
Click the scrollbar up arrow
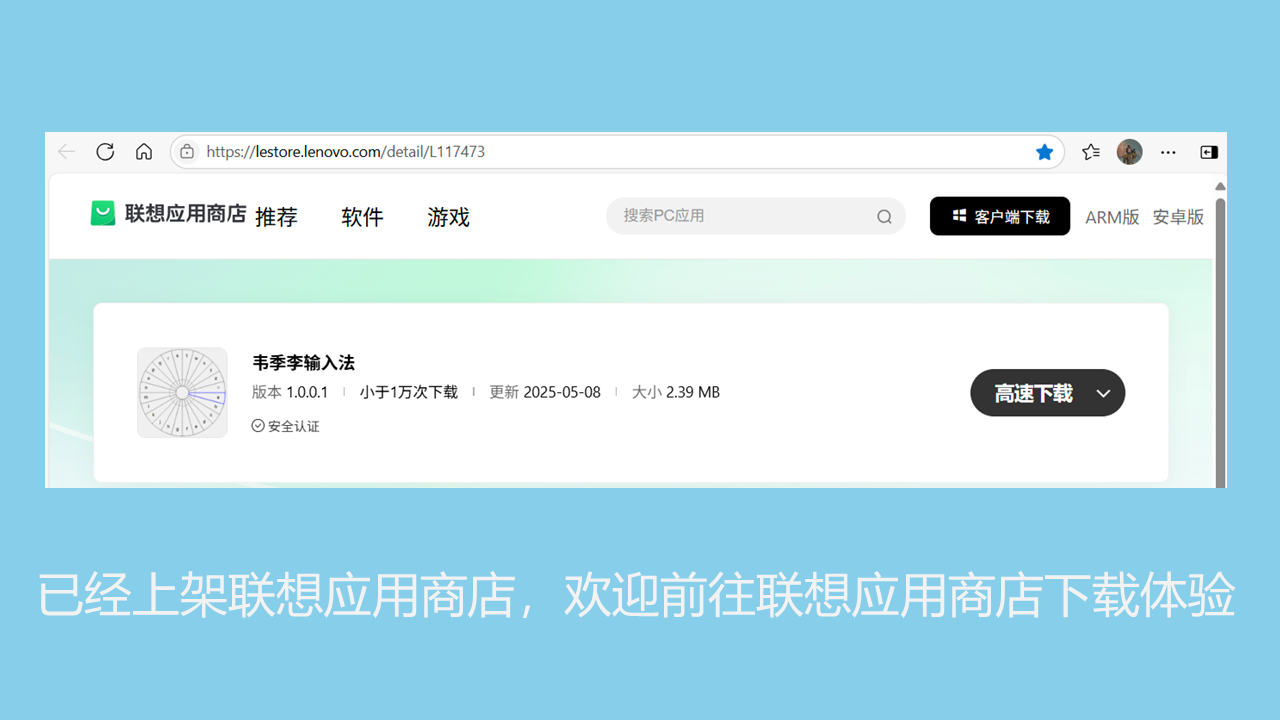(x=1219, y=186)
